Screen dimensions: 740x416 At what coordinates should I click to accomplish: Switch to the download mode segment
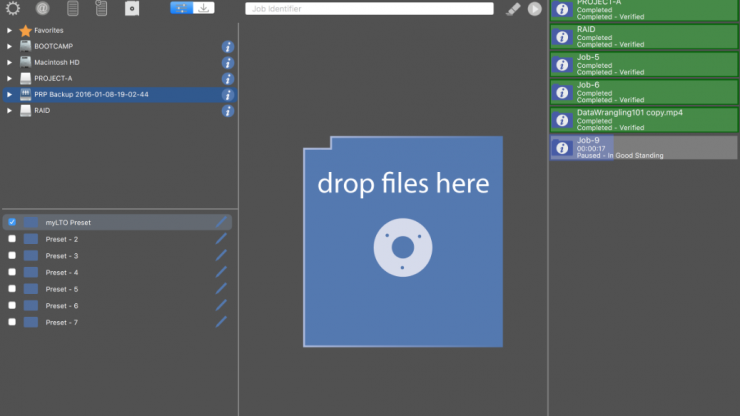tap(204, 8)
